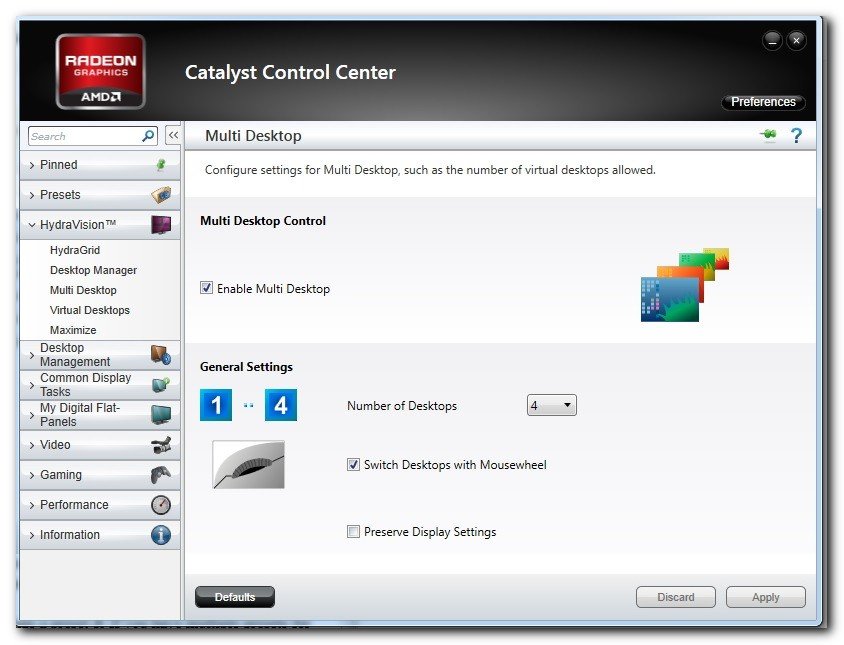Click the Desktop Management icon

click(161, 355)
